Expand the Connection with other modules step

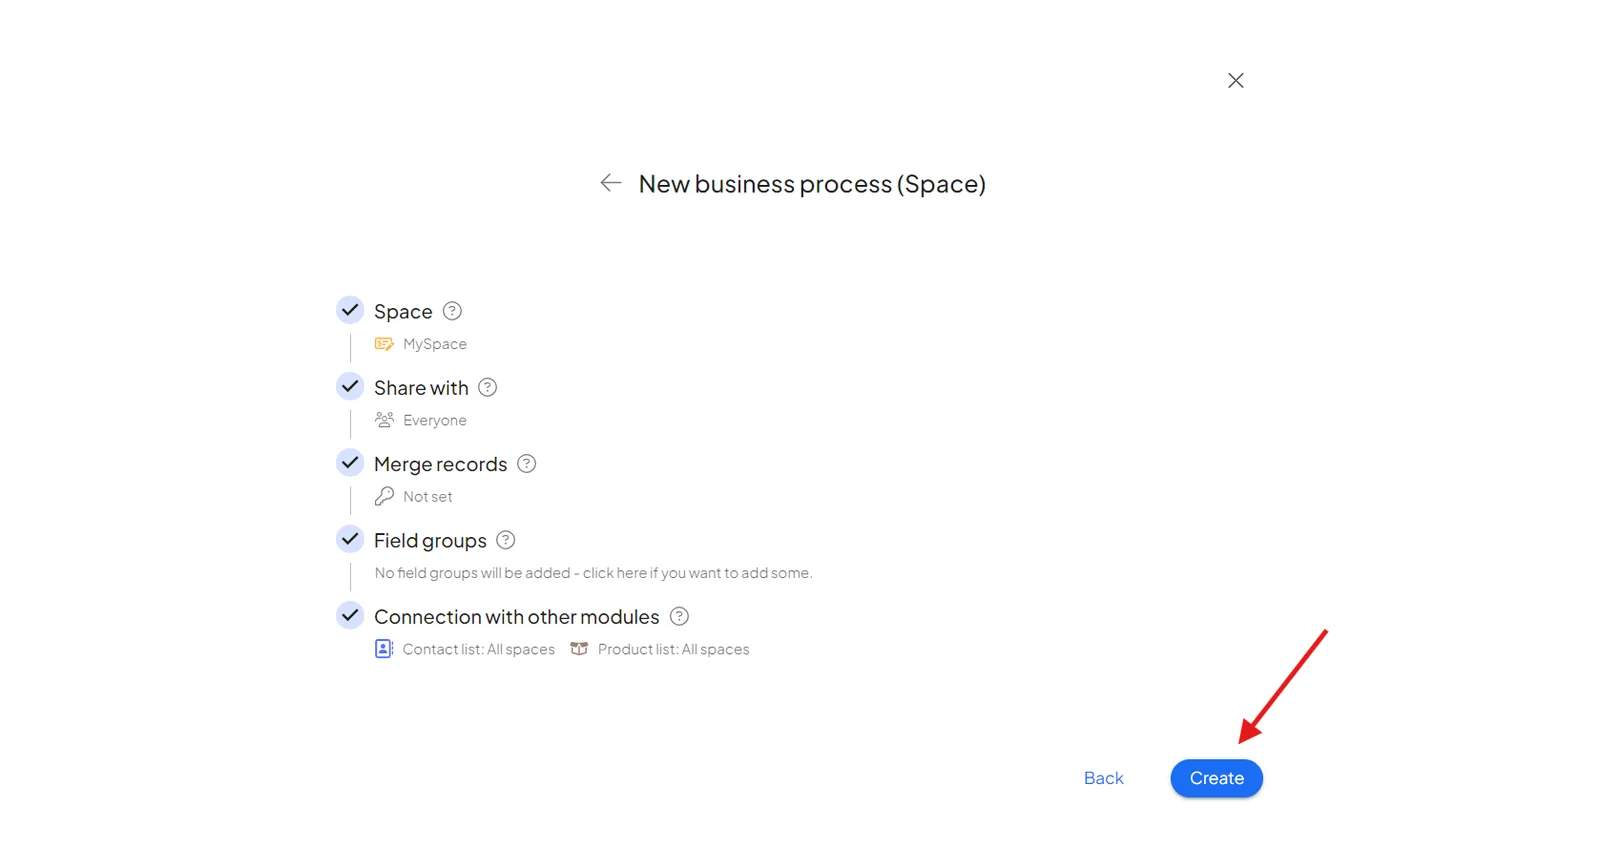[x=516, y=617]
